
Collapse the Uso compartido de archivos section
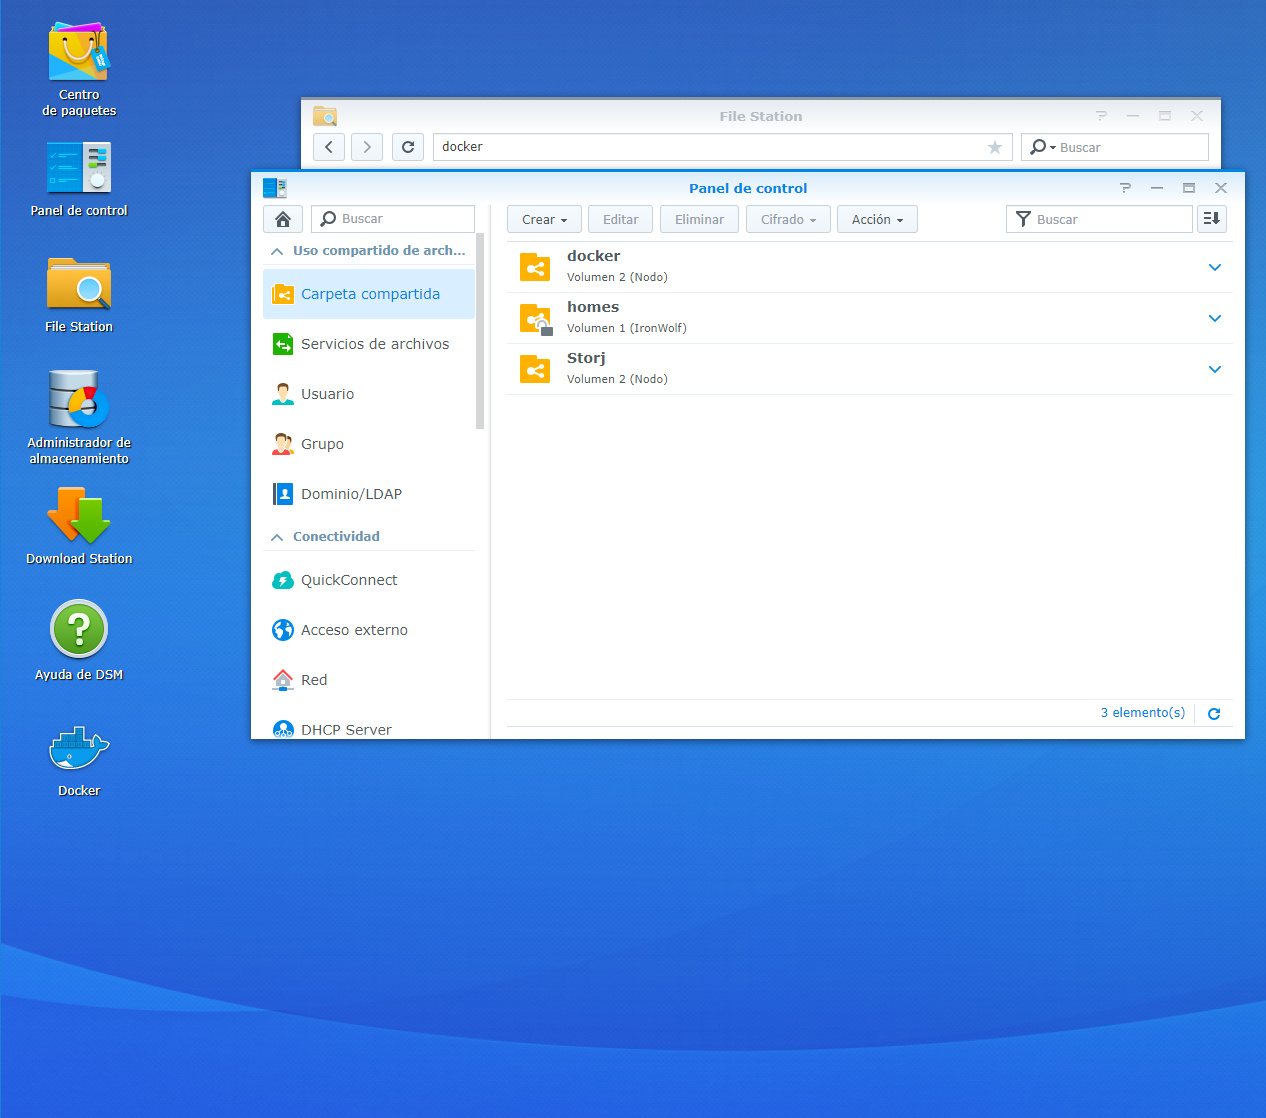click(x=277, y=251)
